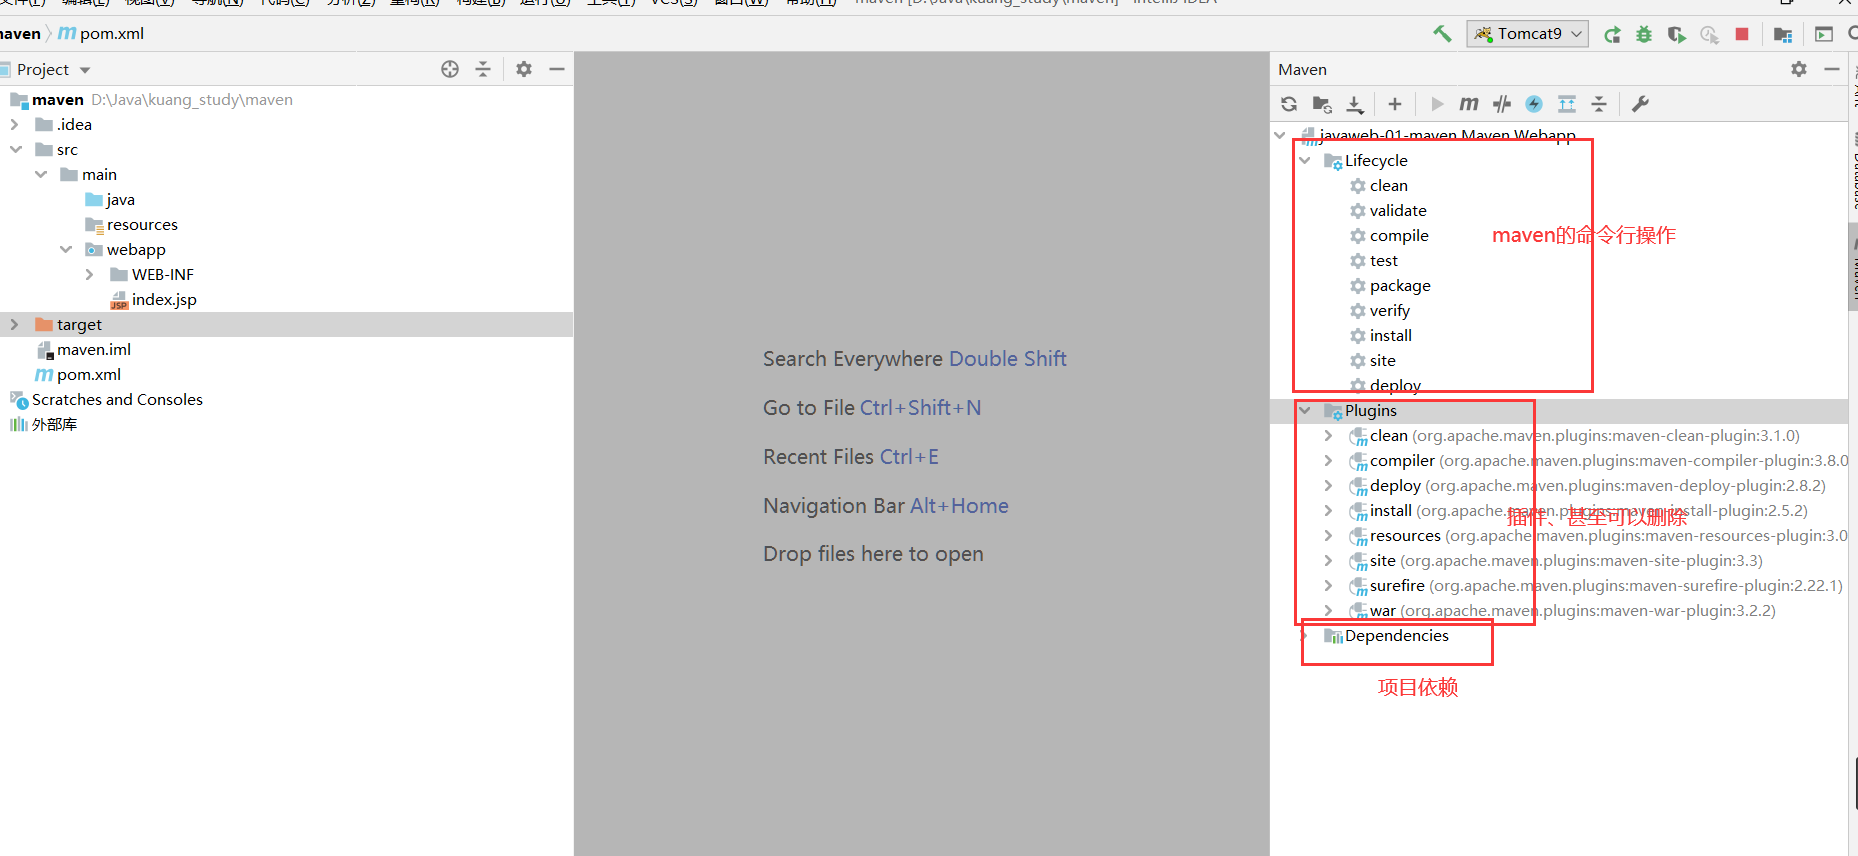Expand the target folder
This screenshot has width=1858, height=856.
(14, 325)
